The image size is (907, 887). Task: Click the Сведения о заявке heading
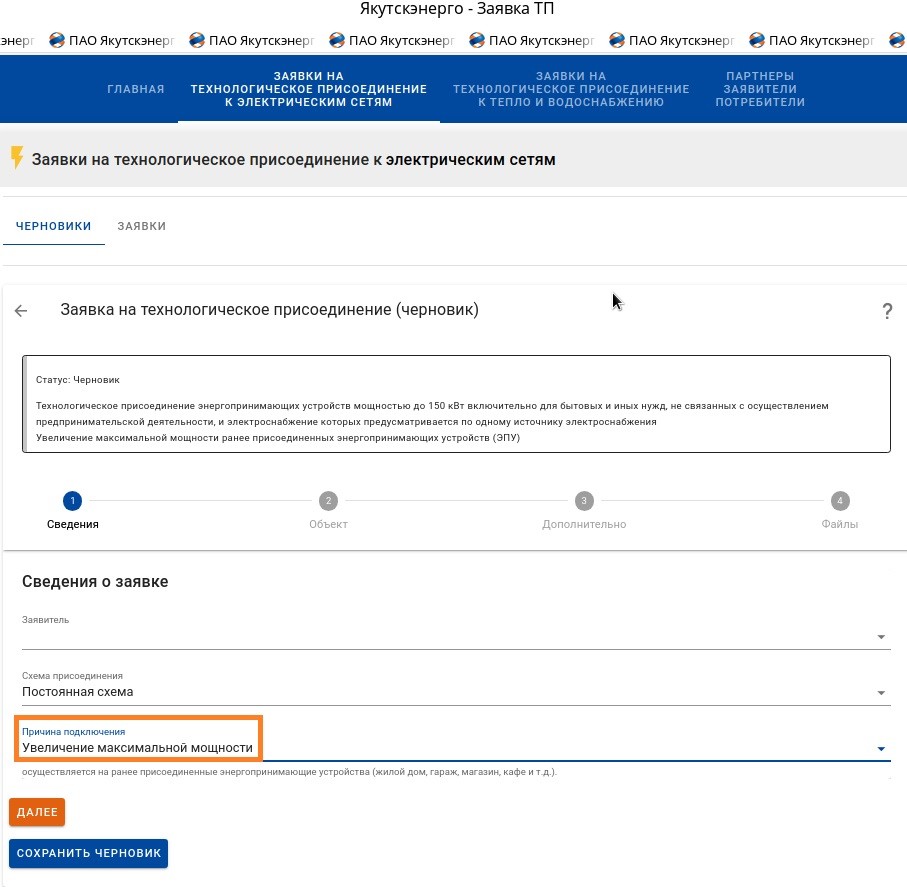click(95, 582)
